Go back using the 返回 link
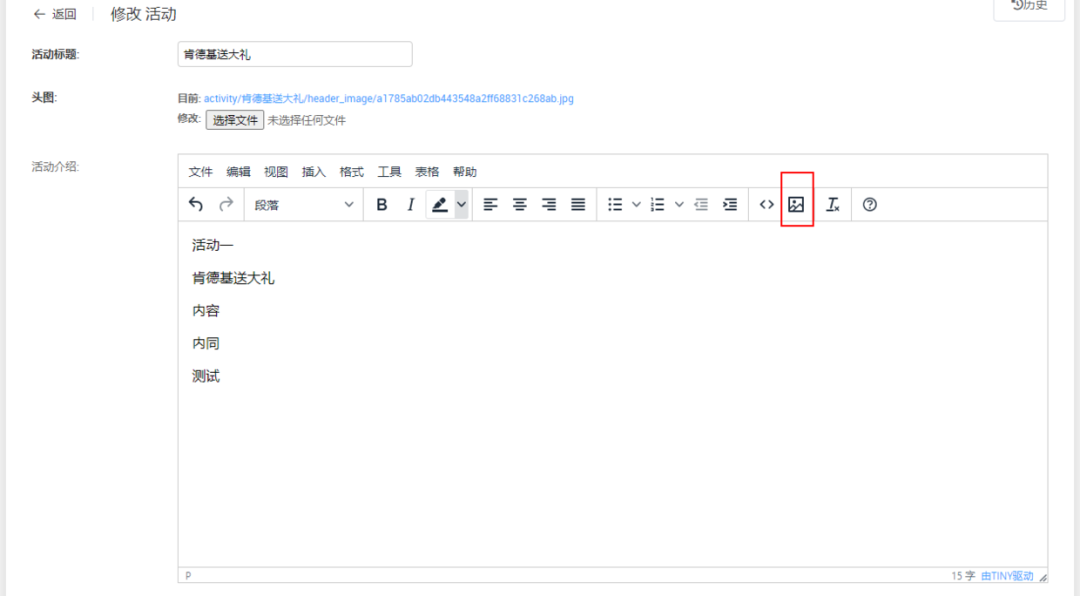 tap(55, 14)
